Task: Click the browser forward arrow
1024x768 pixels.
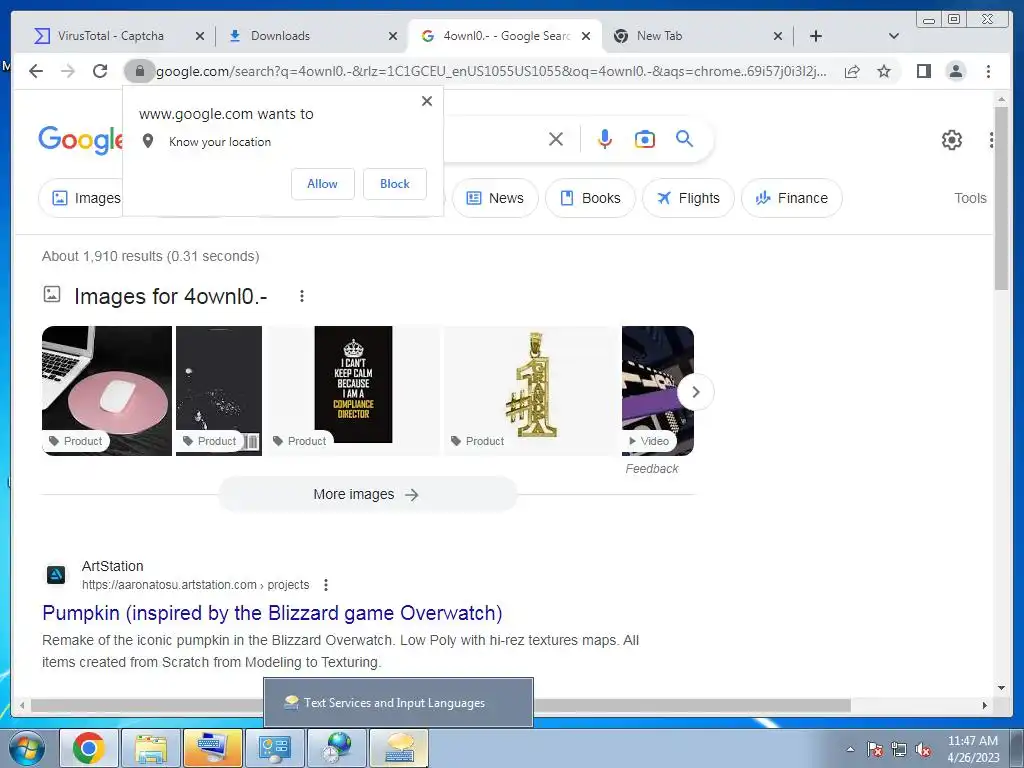Action: [68, 71]
